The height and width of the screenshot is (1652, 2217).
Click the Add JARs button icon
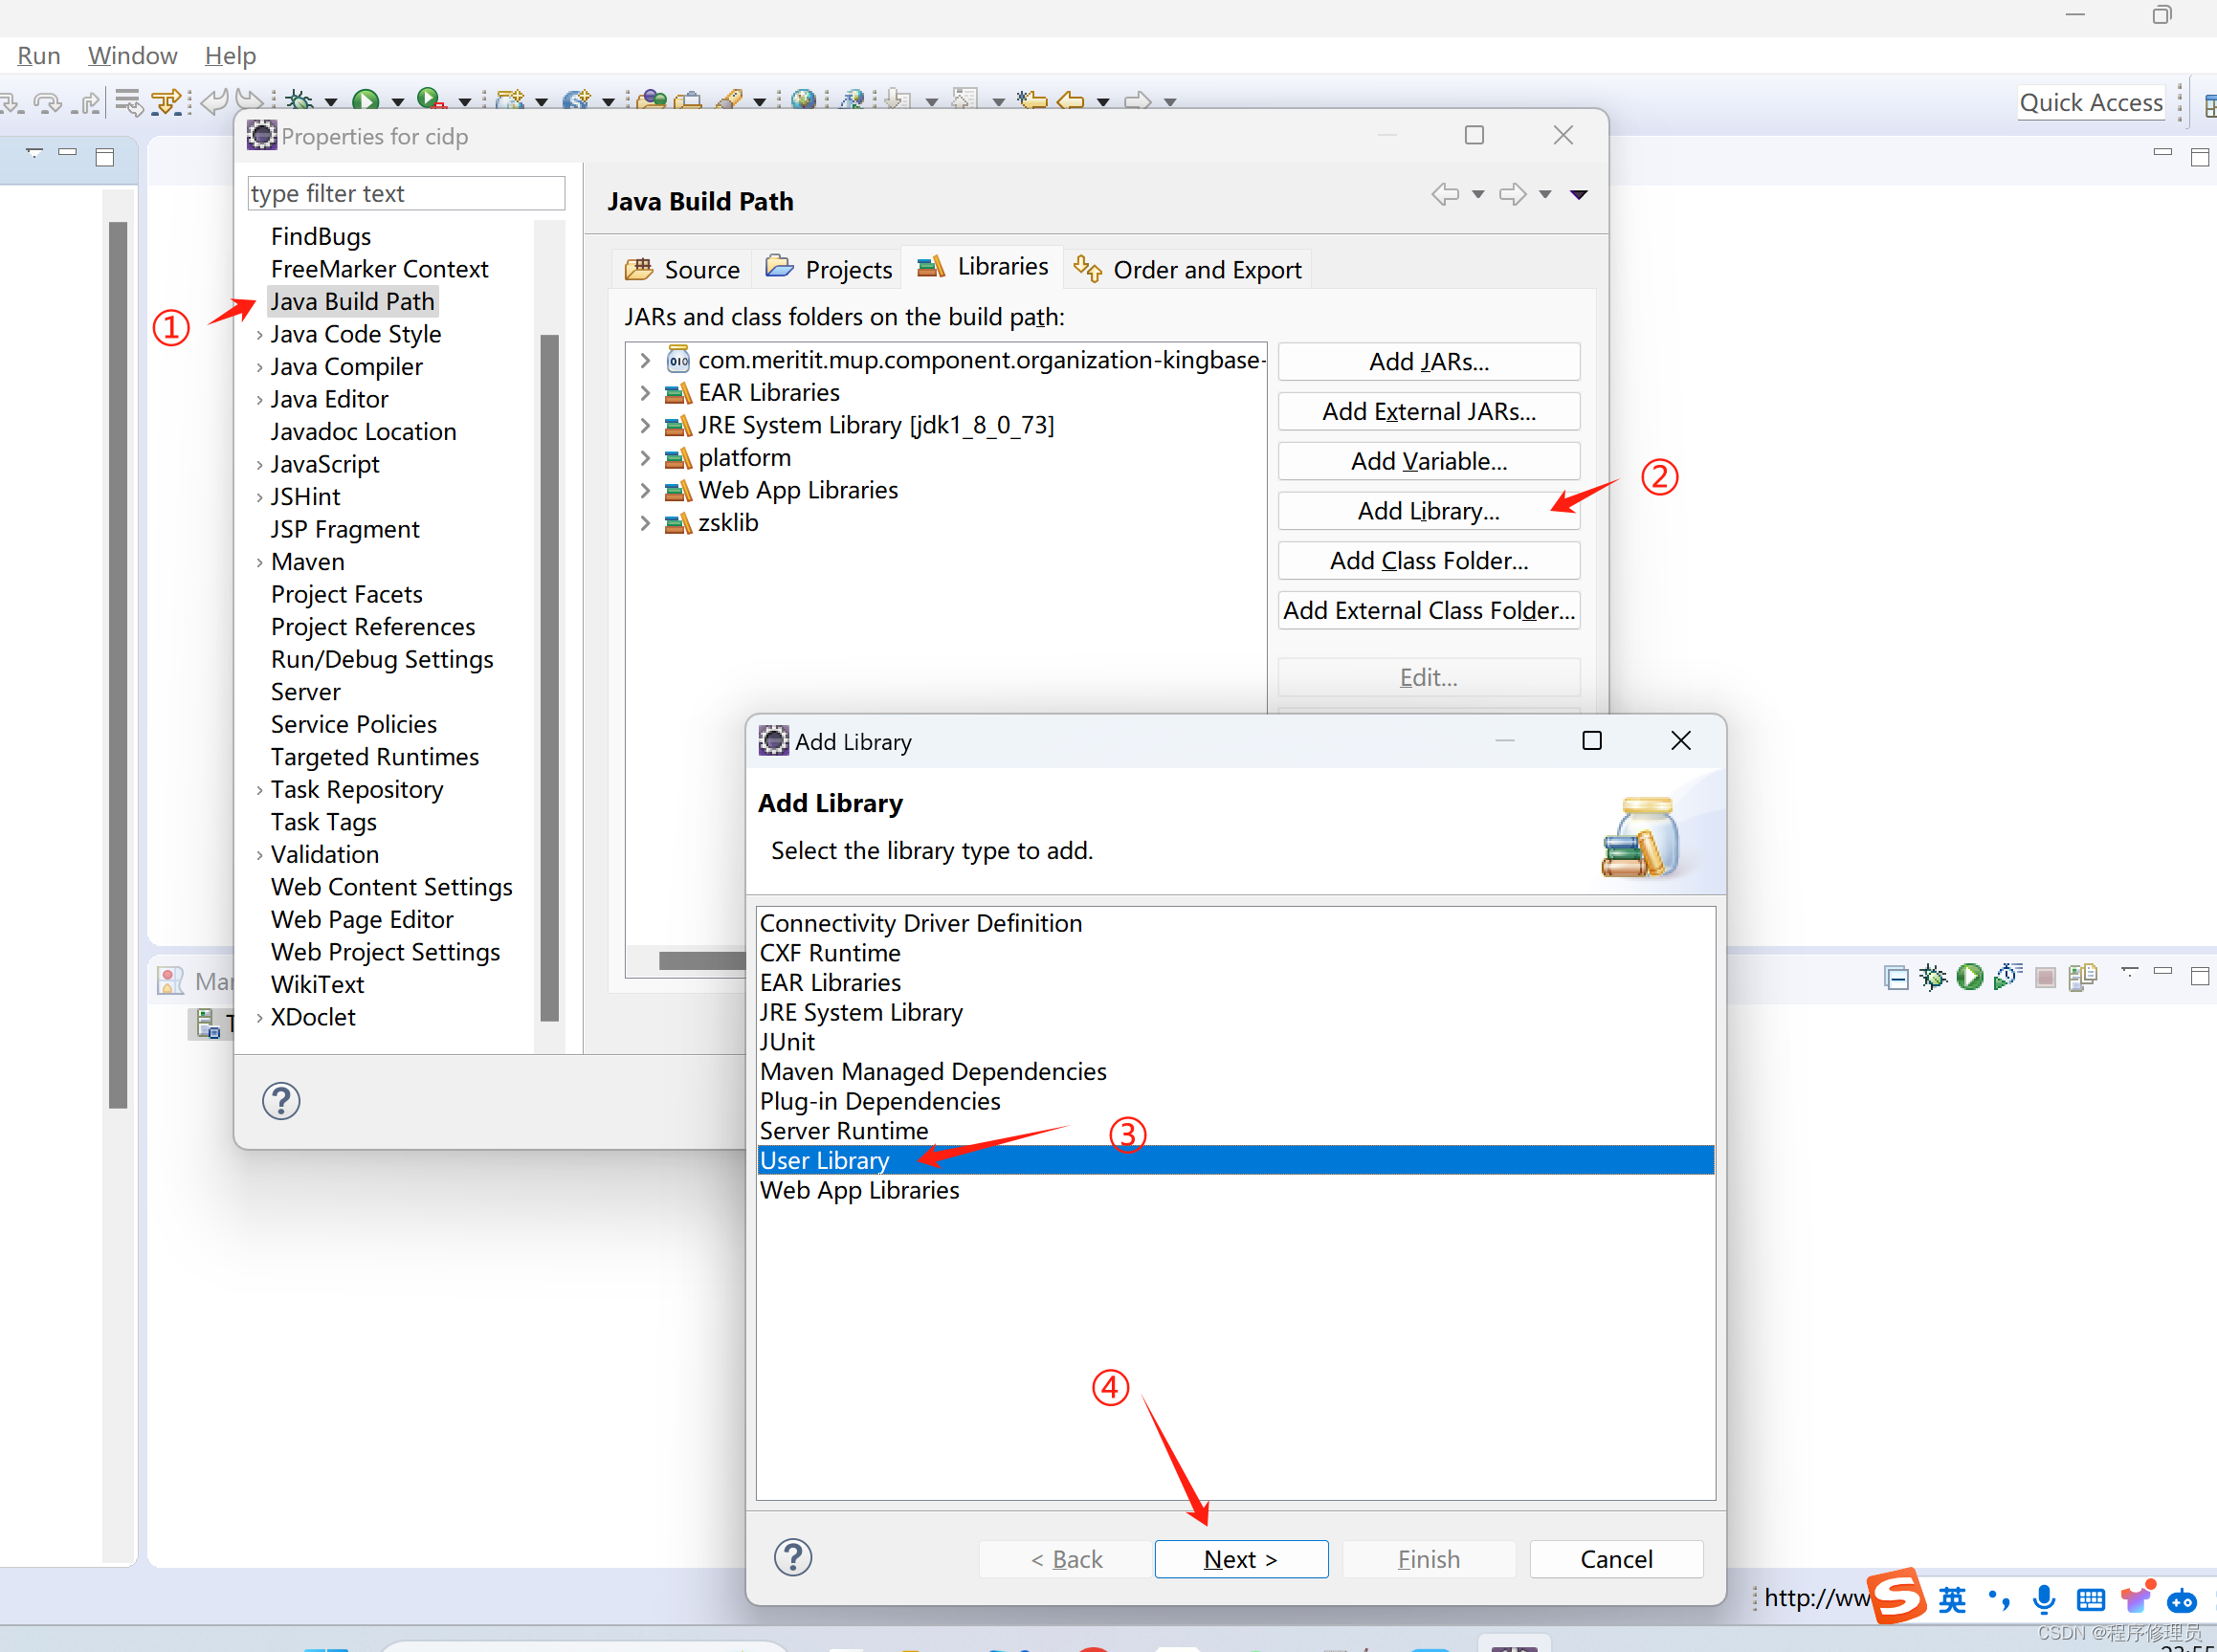pos(1429,361)
